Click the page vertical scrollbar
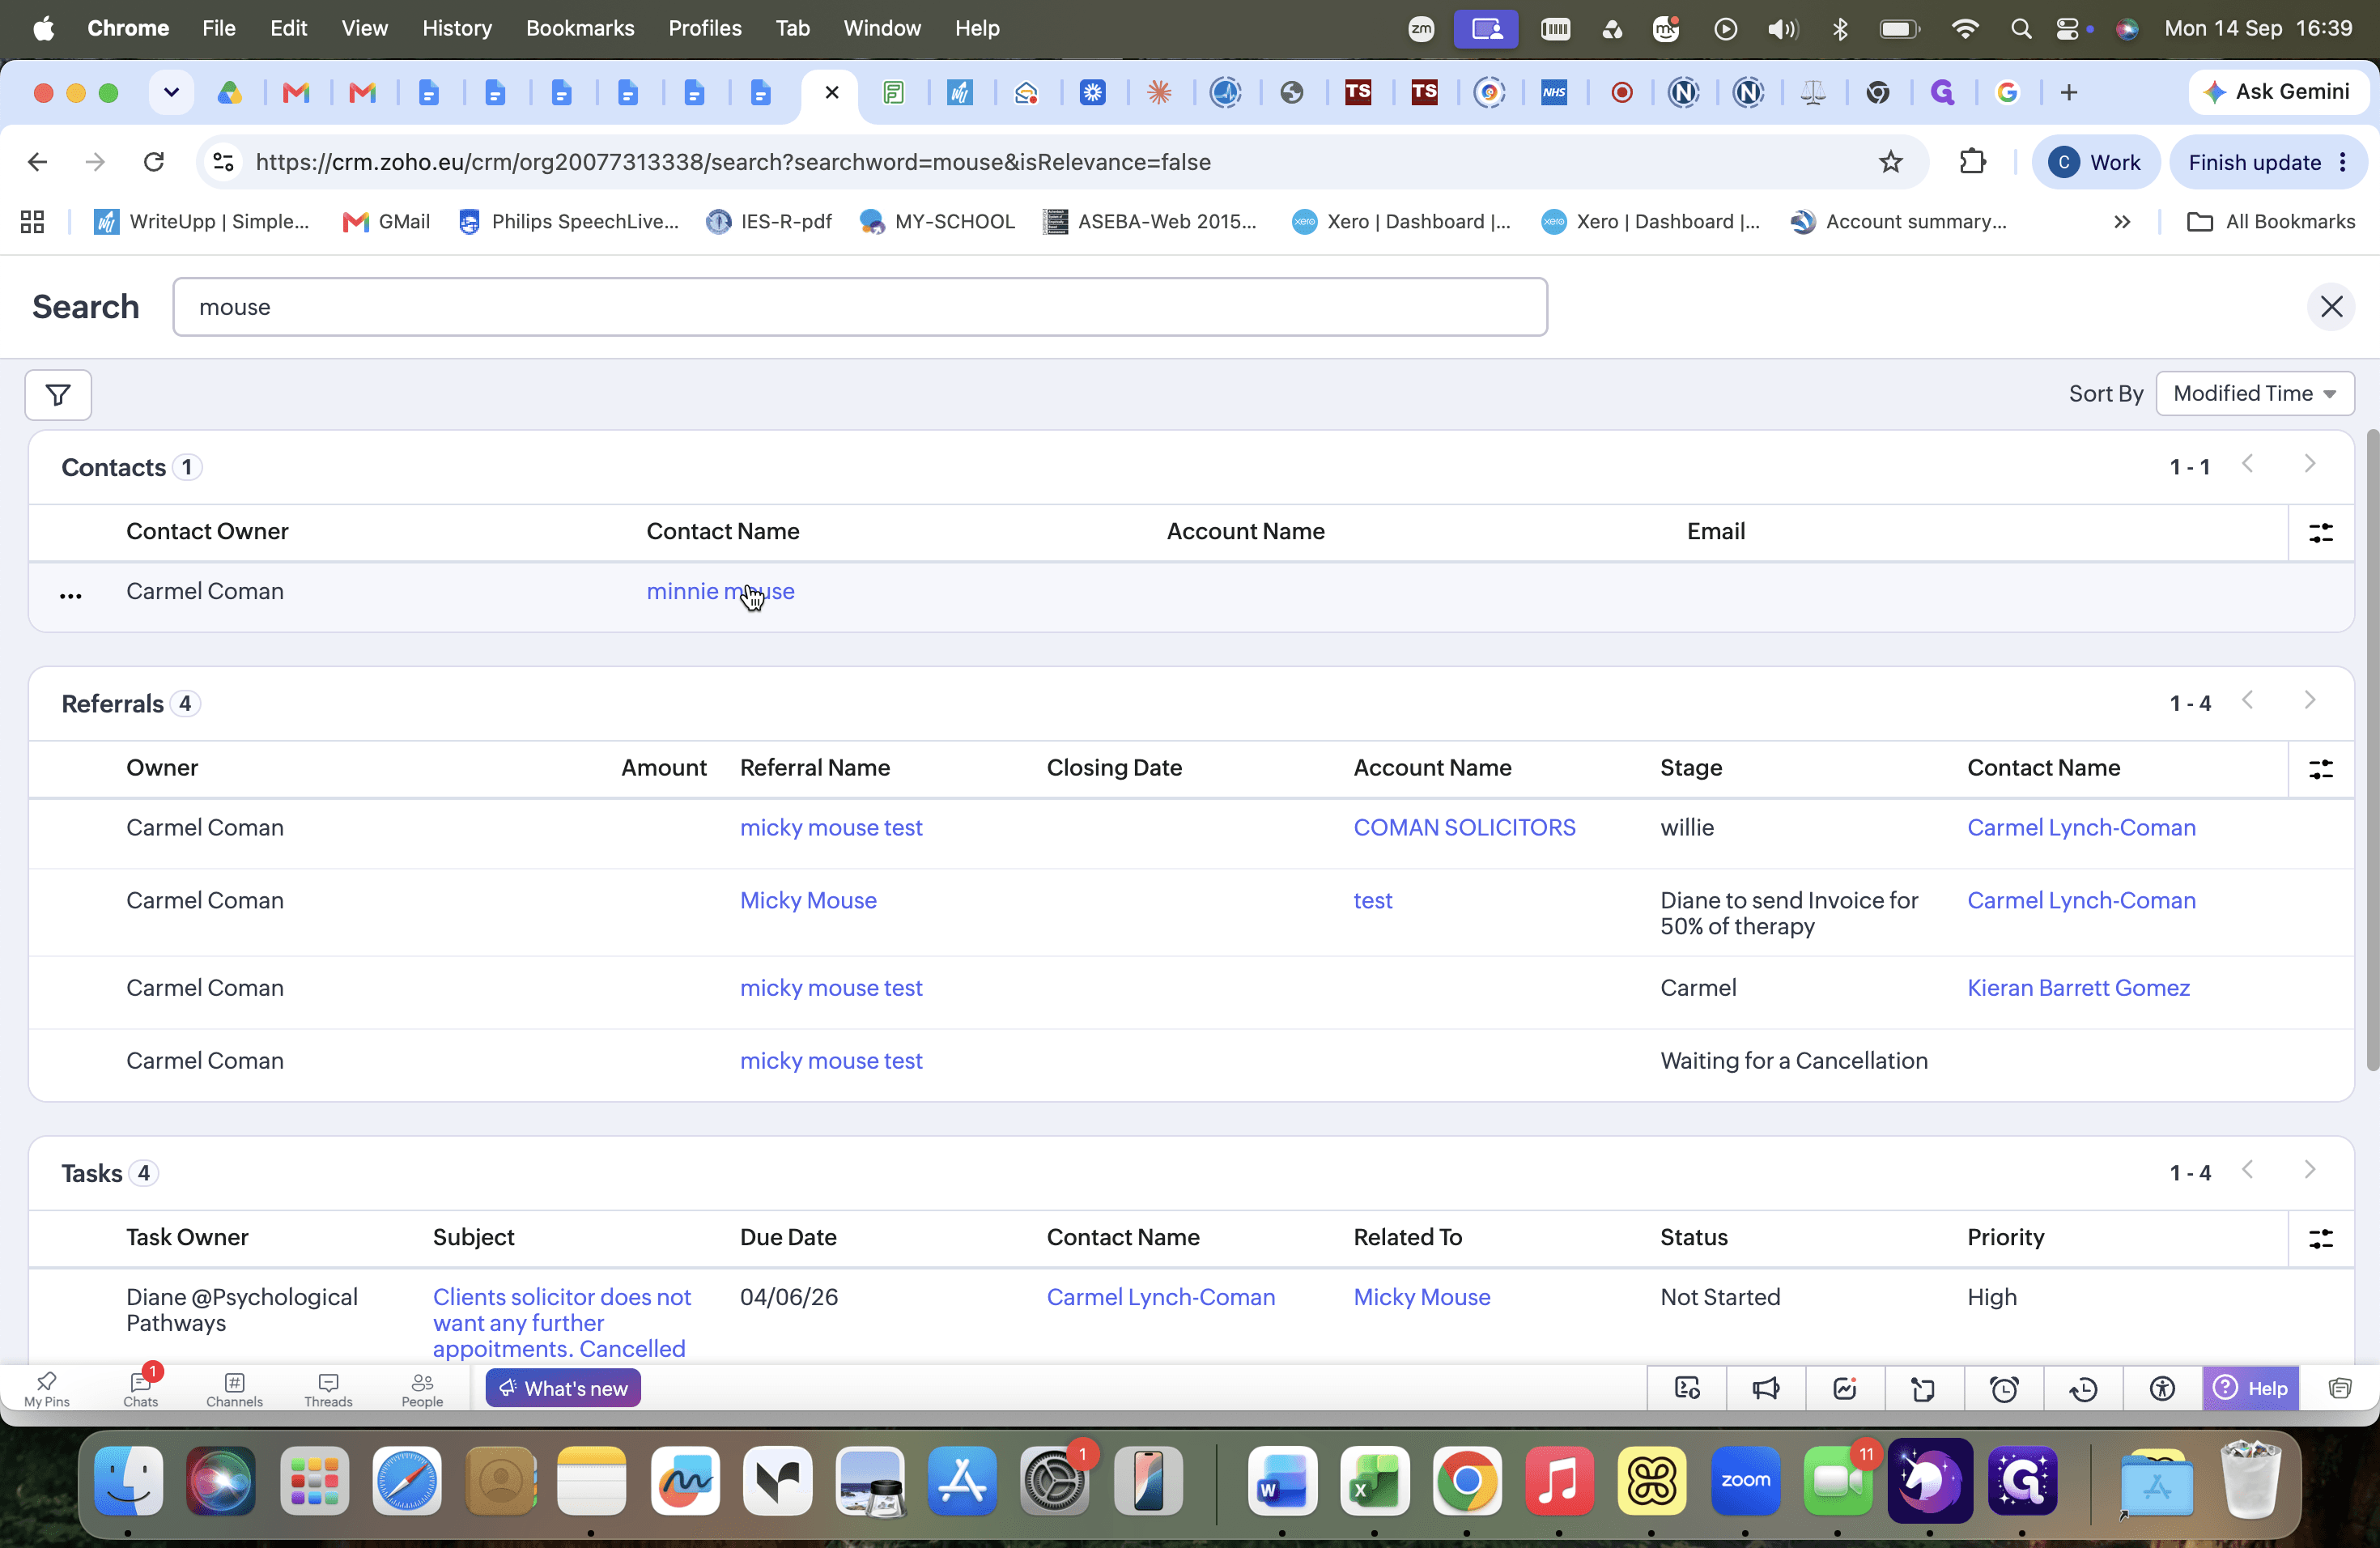 2372,750
